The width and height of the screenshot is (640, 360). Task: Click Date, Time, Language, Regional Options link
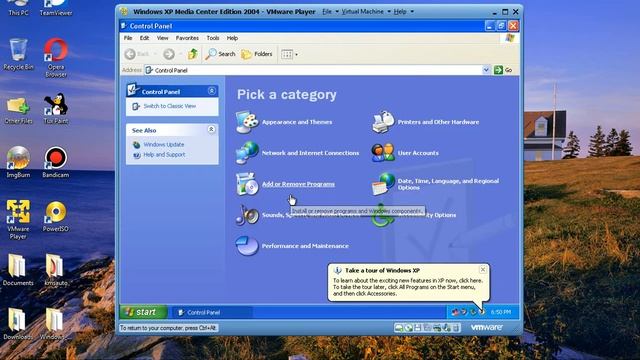(x=448, y=184)
